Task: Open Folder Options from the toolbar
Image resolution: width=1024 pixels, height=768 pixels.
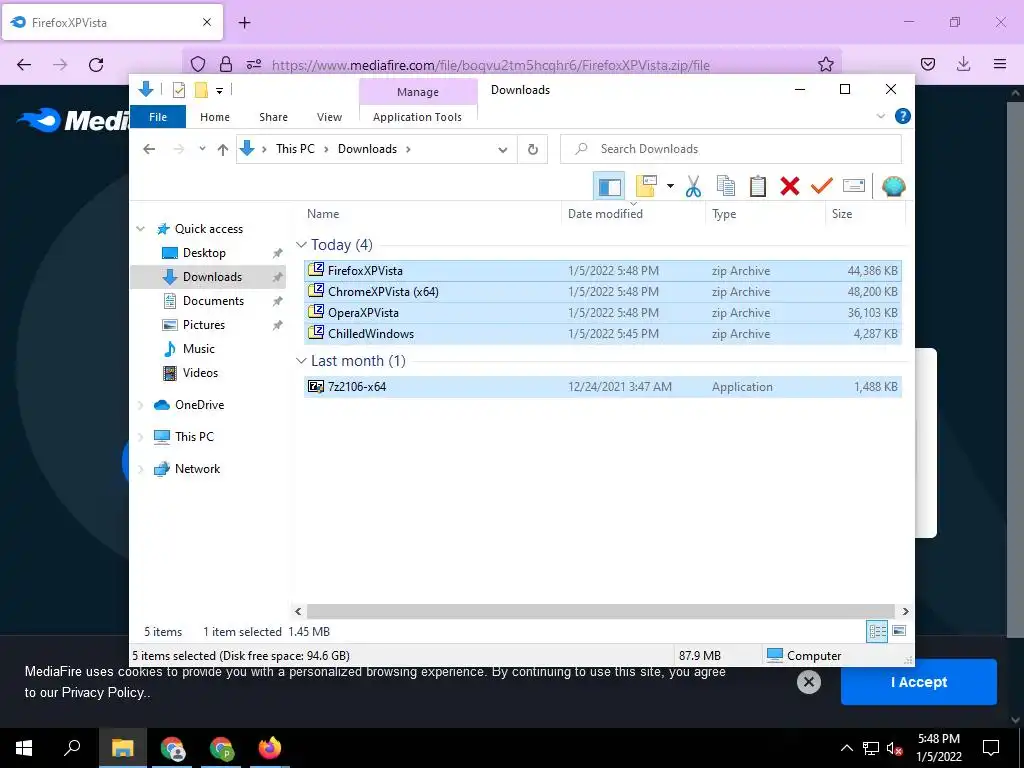Action: tap(646, 186)
